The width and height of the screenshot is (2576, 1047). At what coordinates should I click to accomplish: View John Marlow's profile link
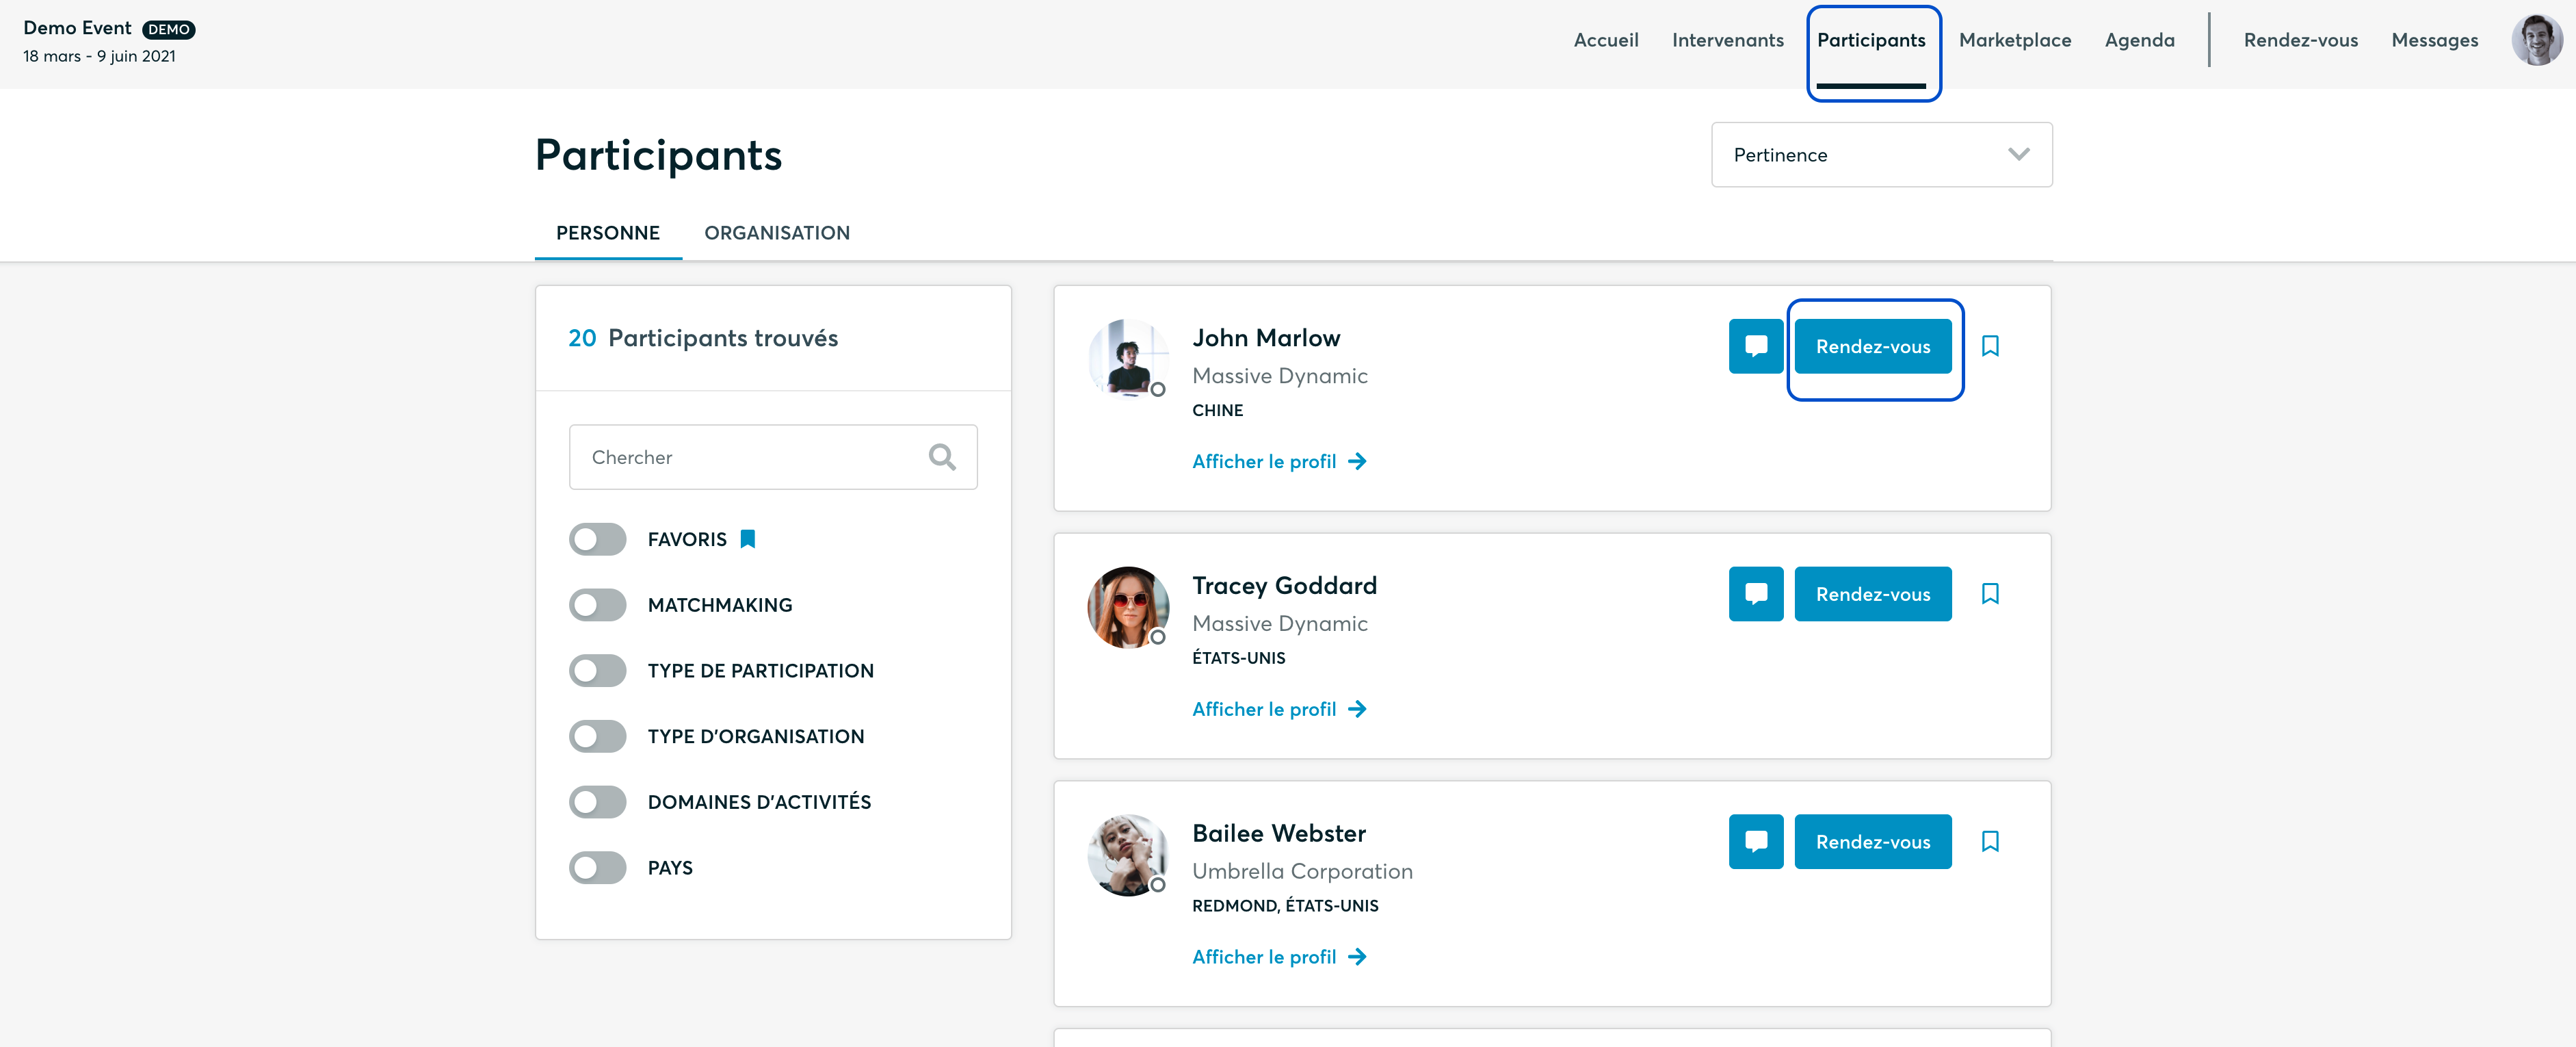1279,462
